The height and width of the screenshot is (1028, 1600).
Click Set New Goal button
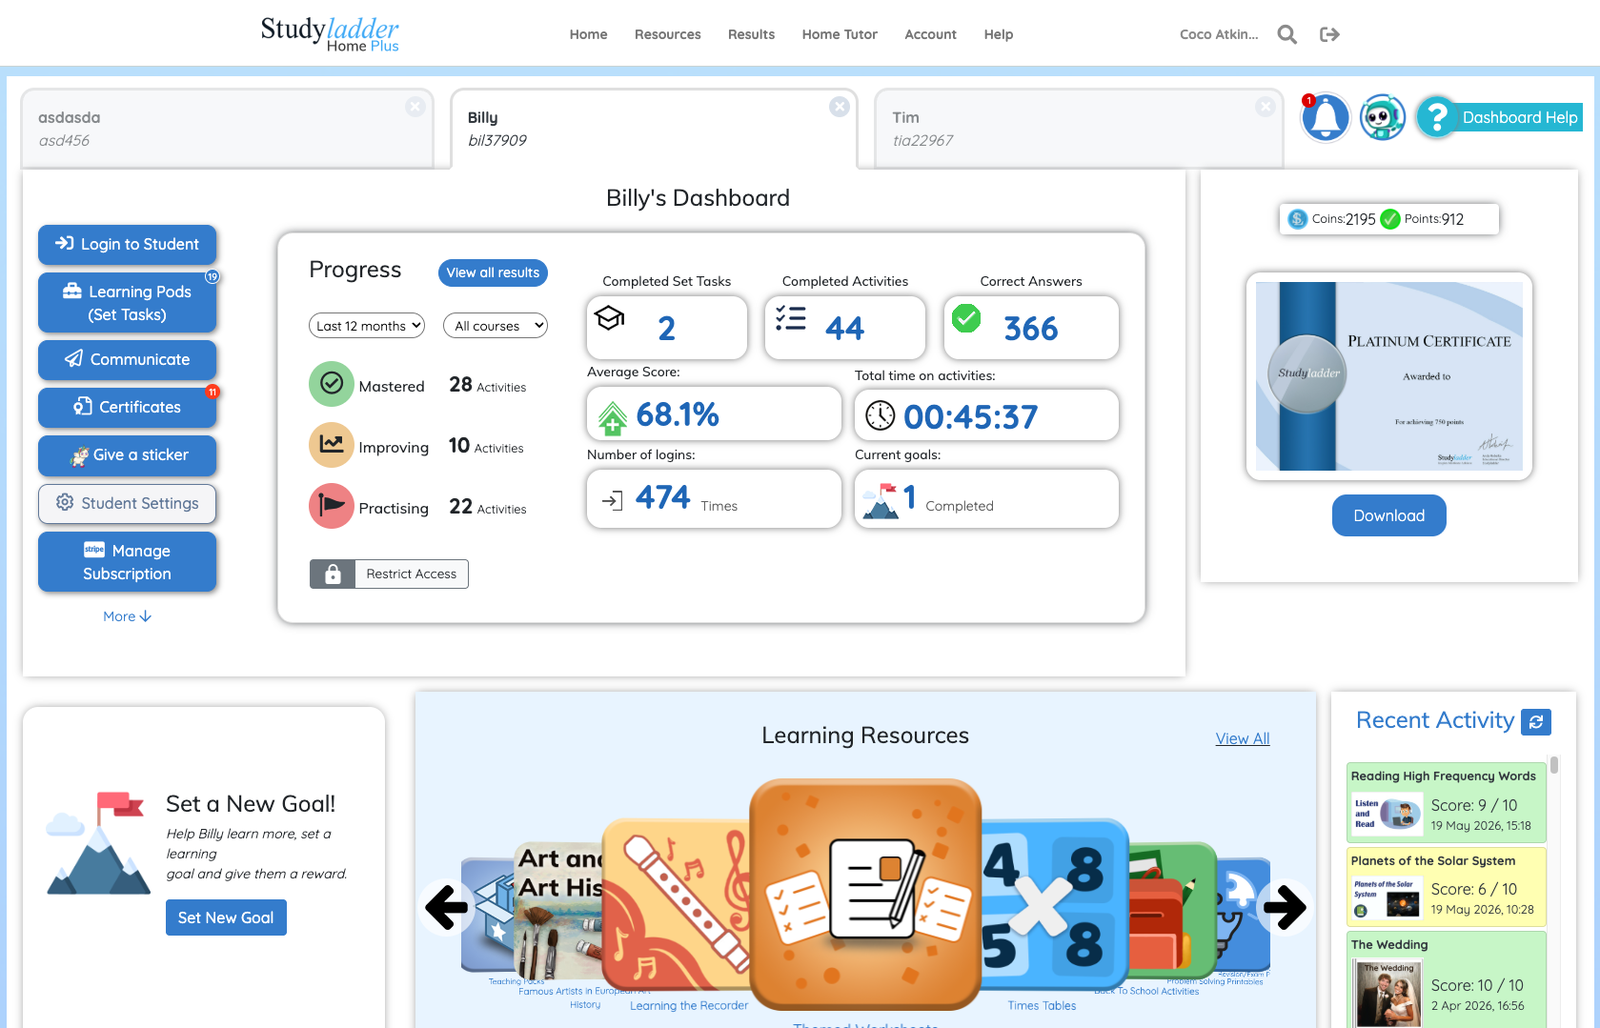pos(226,918)
